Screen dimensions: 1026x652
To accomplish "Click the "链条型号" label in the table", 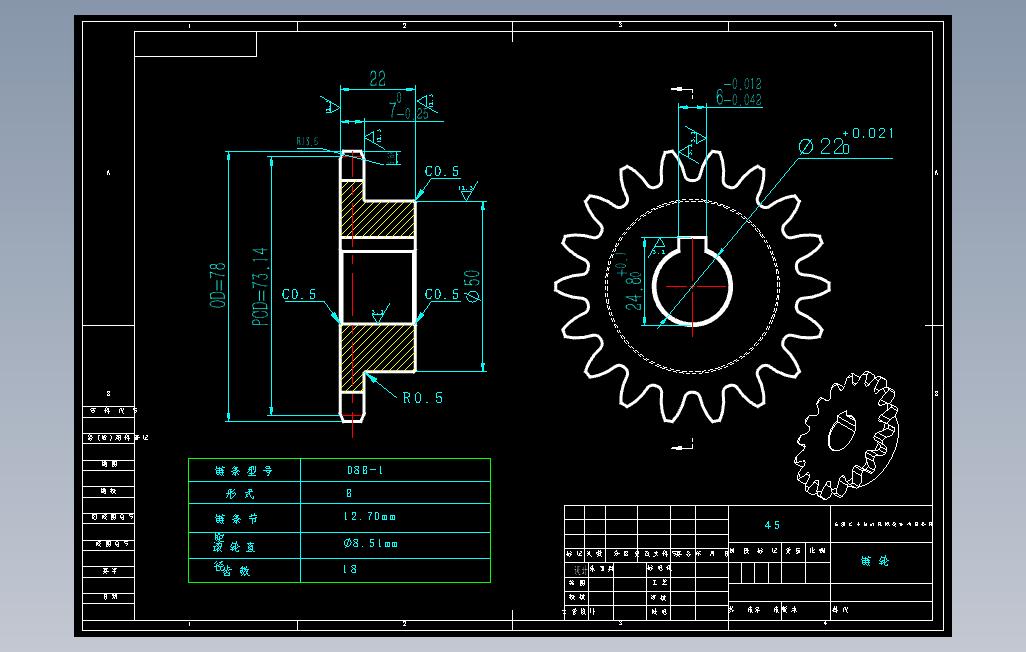I will tap(243, 471).
